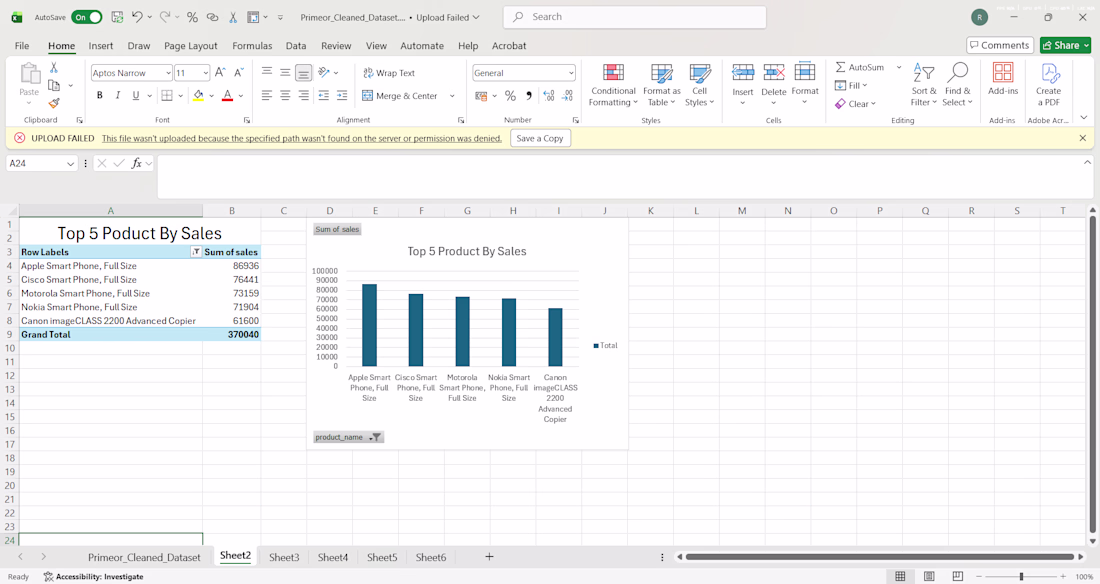Apply Borders to the selected cell
The width and height of the screenshot is (1100, 584).
coord(167,95)
